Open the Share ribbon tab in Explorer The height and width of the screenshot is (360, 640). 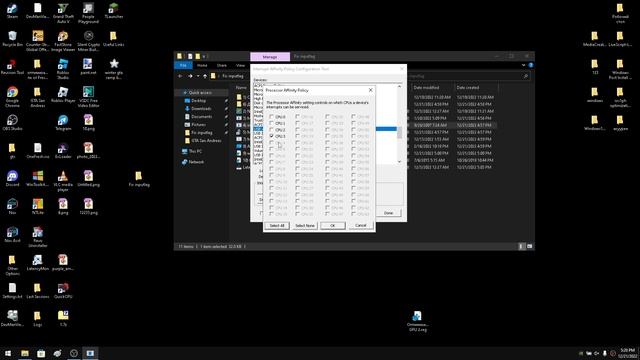click(222, 65)
